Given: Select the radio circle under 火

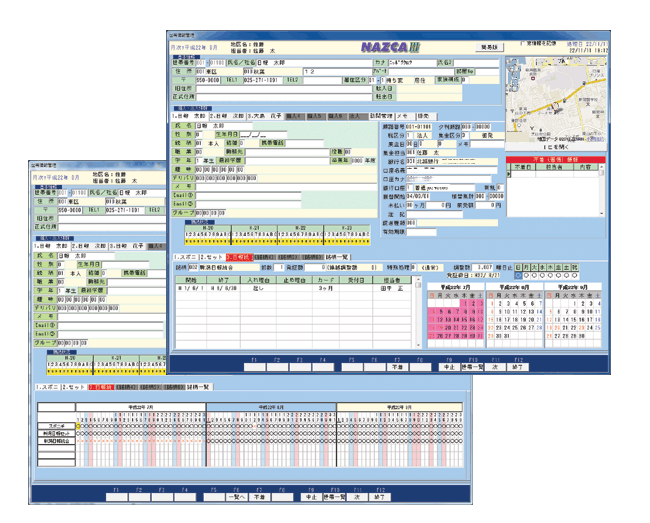Looking at the screenshot, I should pyautogui.click(x=534, y=275).
